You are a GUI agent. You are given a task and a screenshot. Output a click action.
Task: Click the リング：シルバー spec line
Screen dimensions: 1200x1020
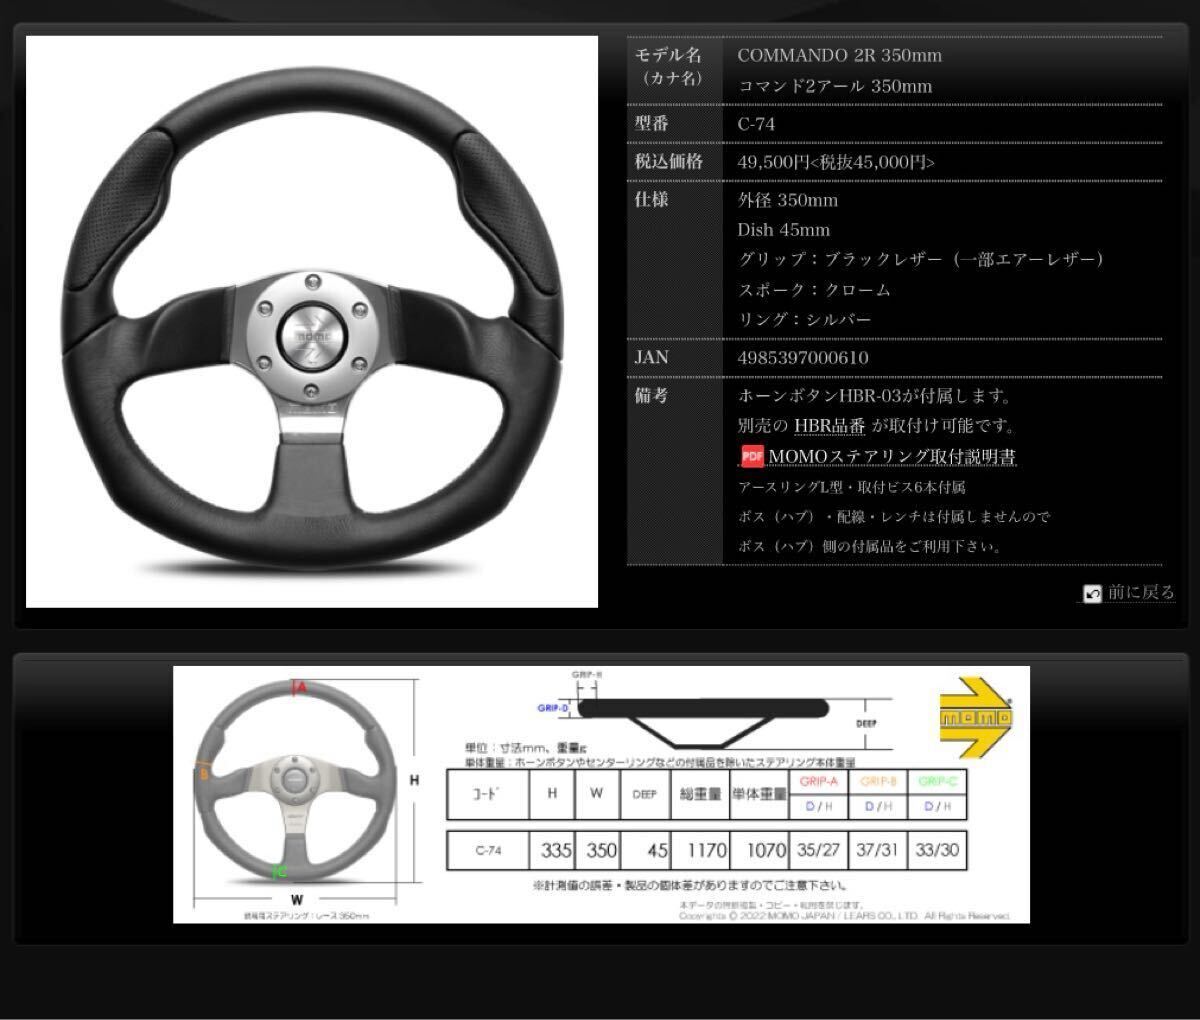tap(805, 320)
